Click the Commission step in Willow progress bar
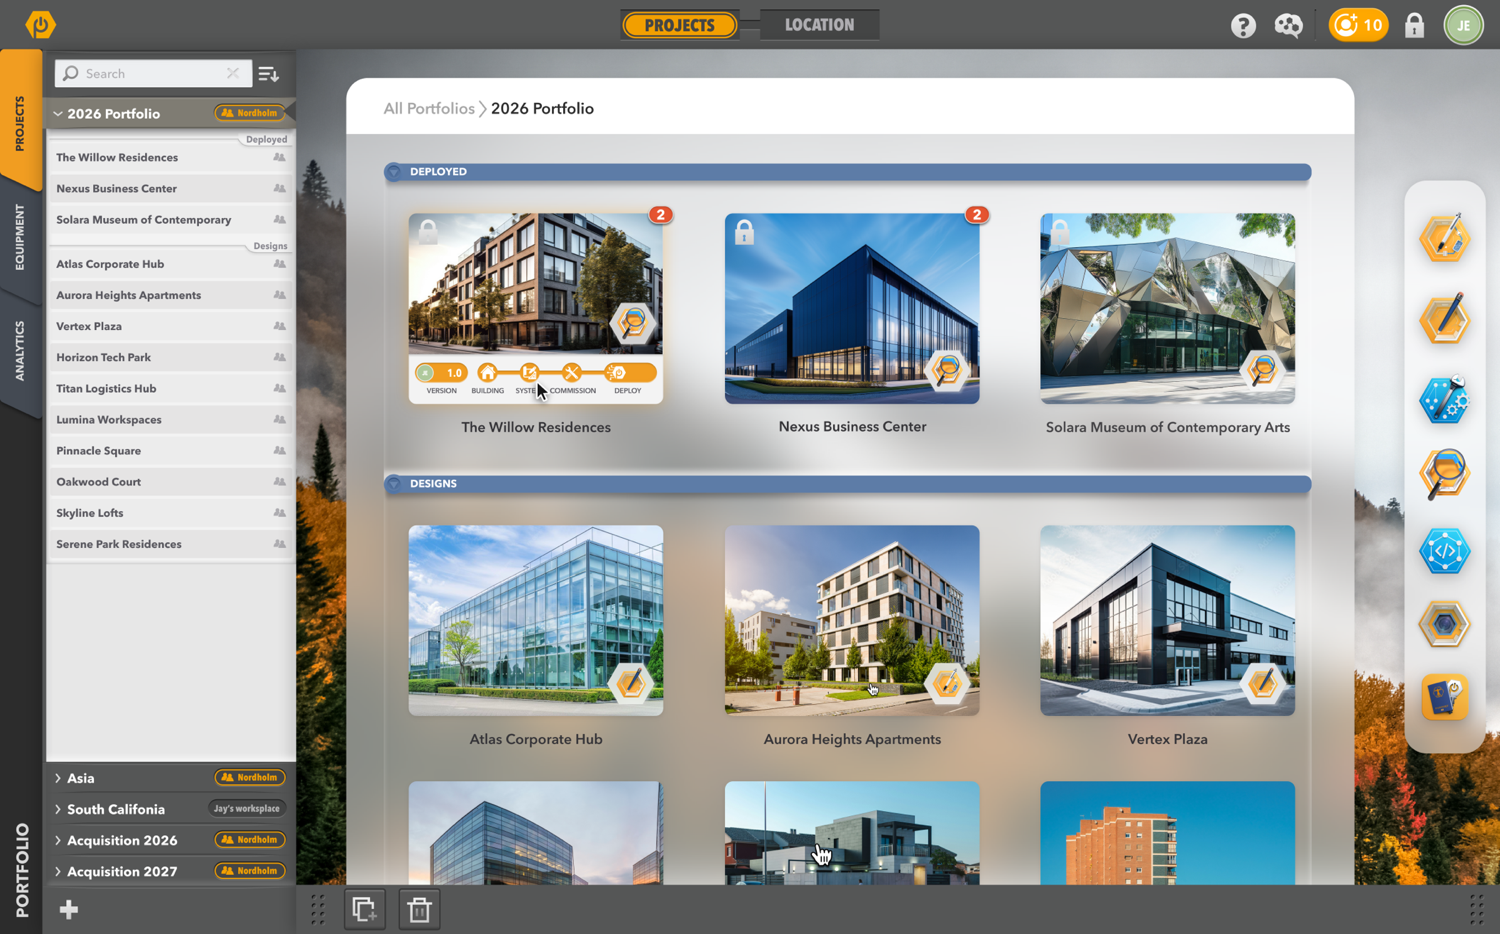1500x934 pixels. [x=571, y=374]
